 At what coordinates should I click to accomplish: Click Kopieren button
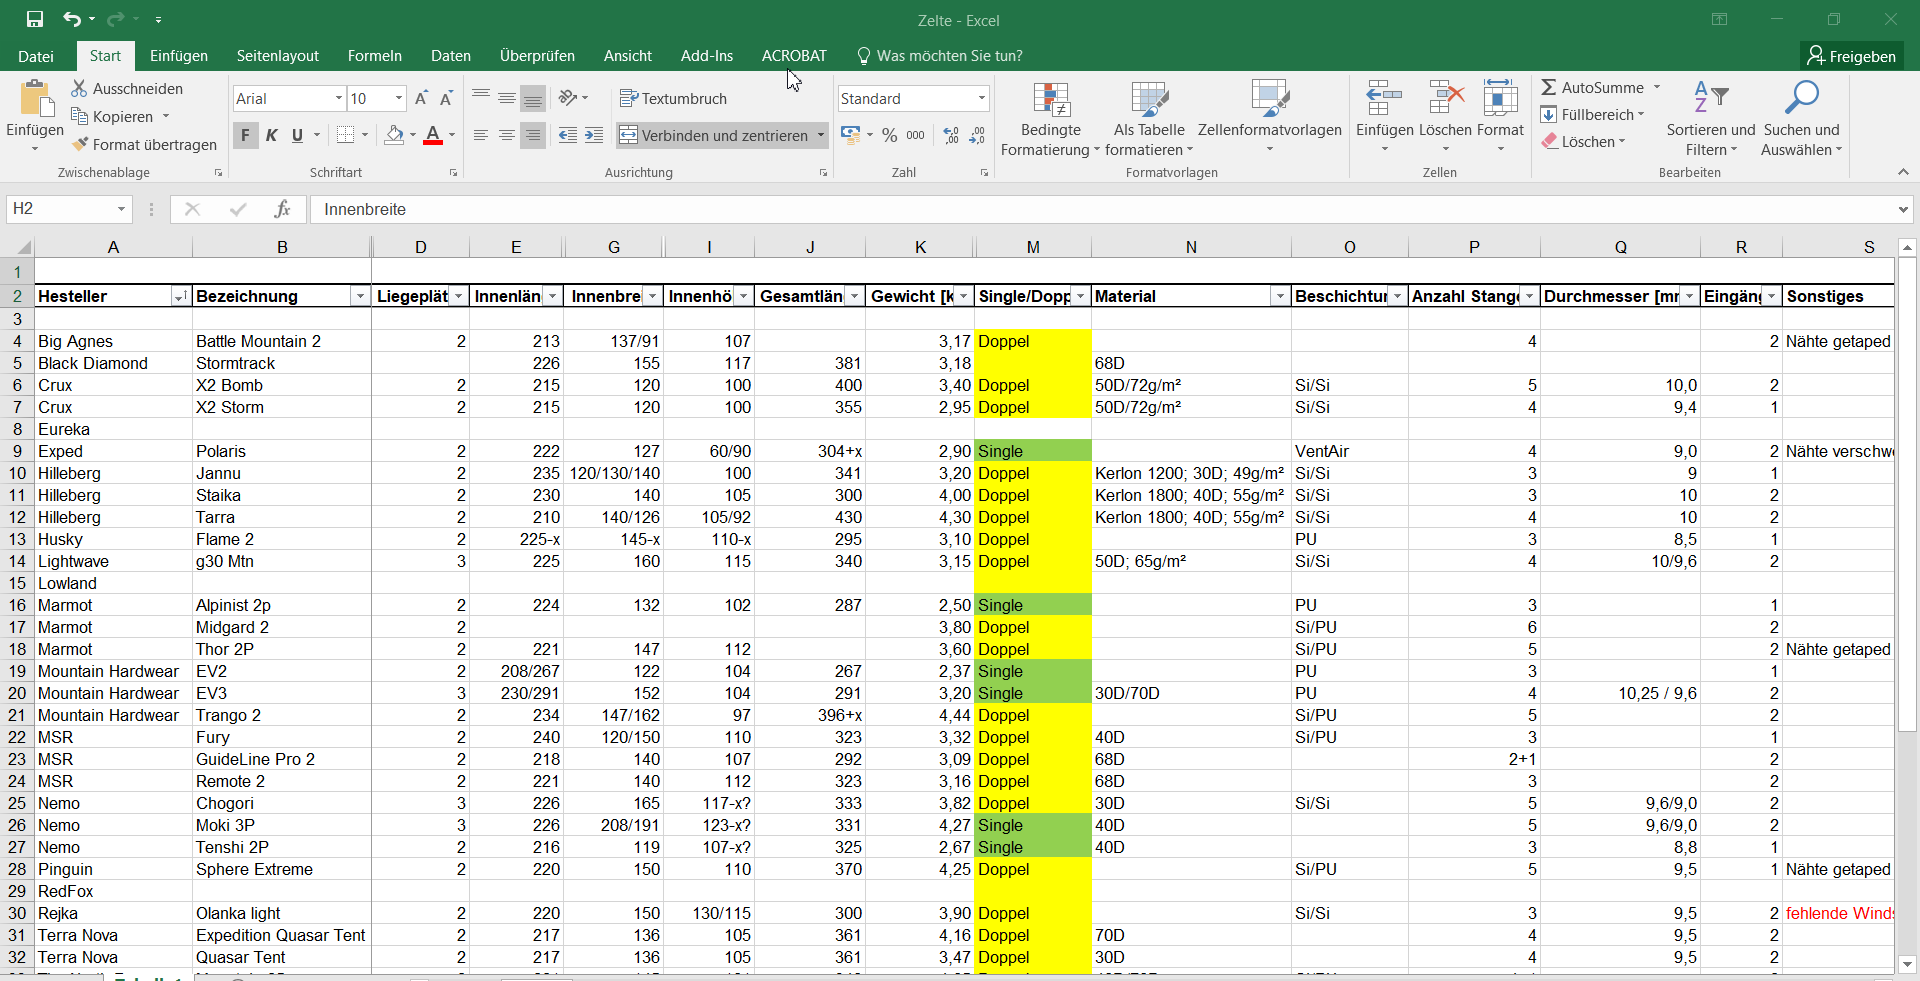[112, 116]
